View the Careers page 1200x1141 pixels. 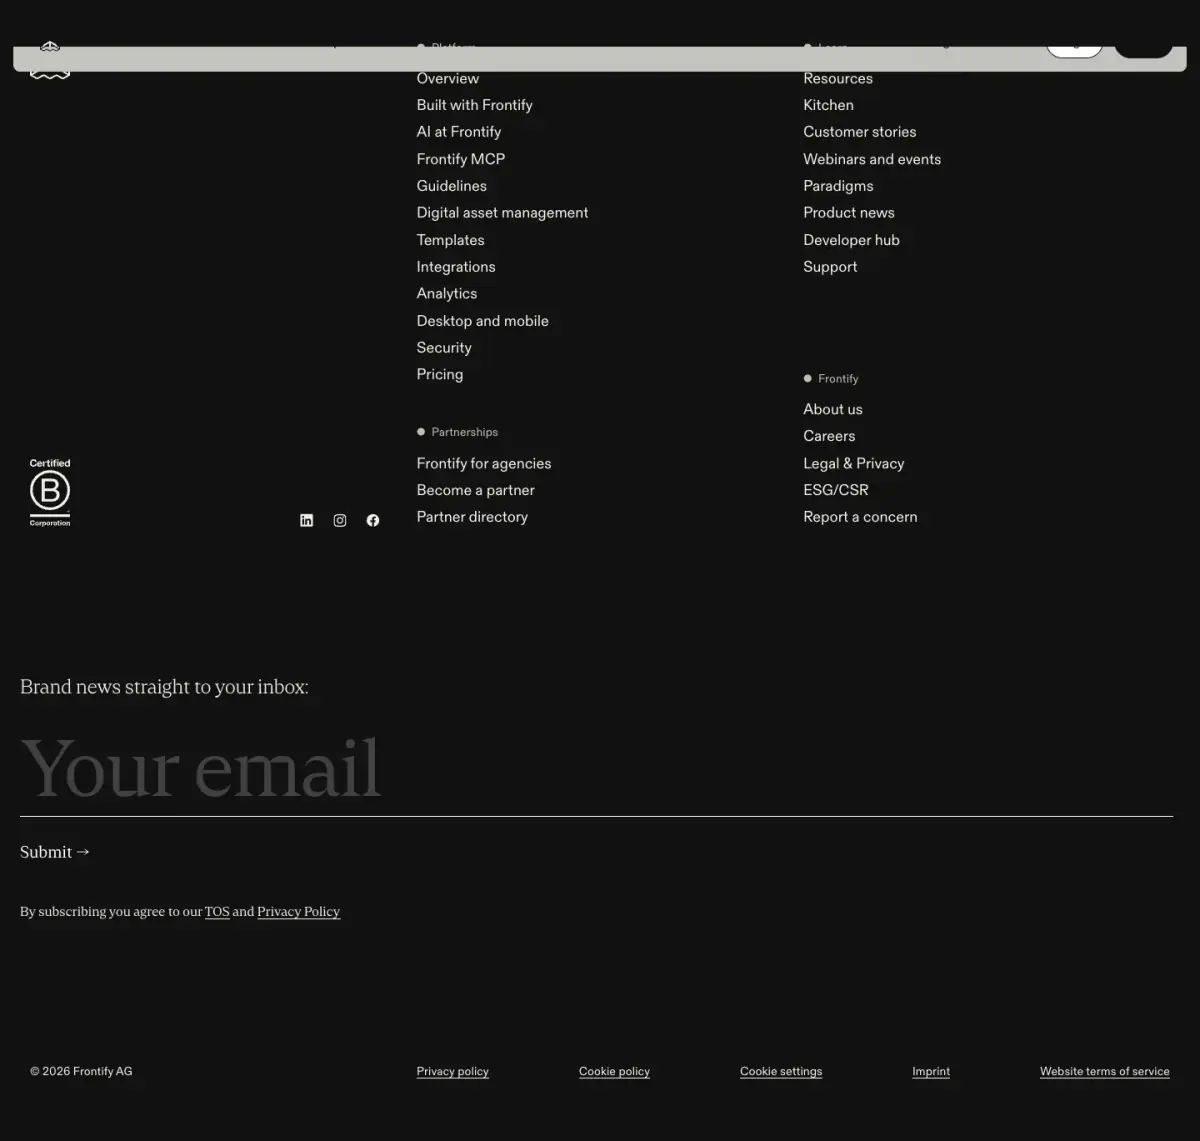(x=829, y=436)
